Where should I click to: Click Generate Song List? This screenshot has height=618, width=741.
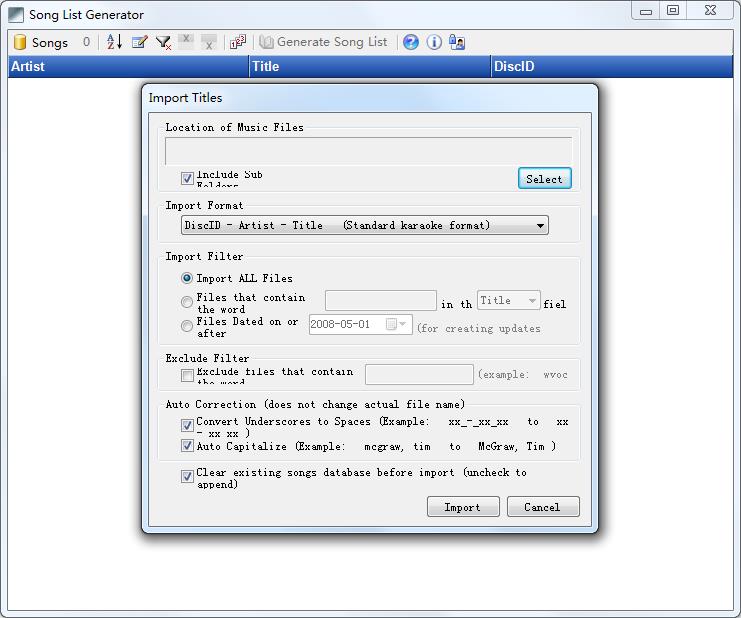point(323,42)
